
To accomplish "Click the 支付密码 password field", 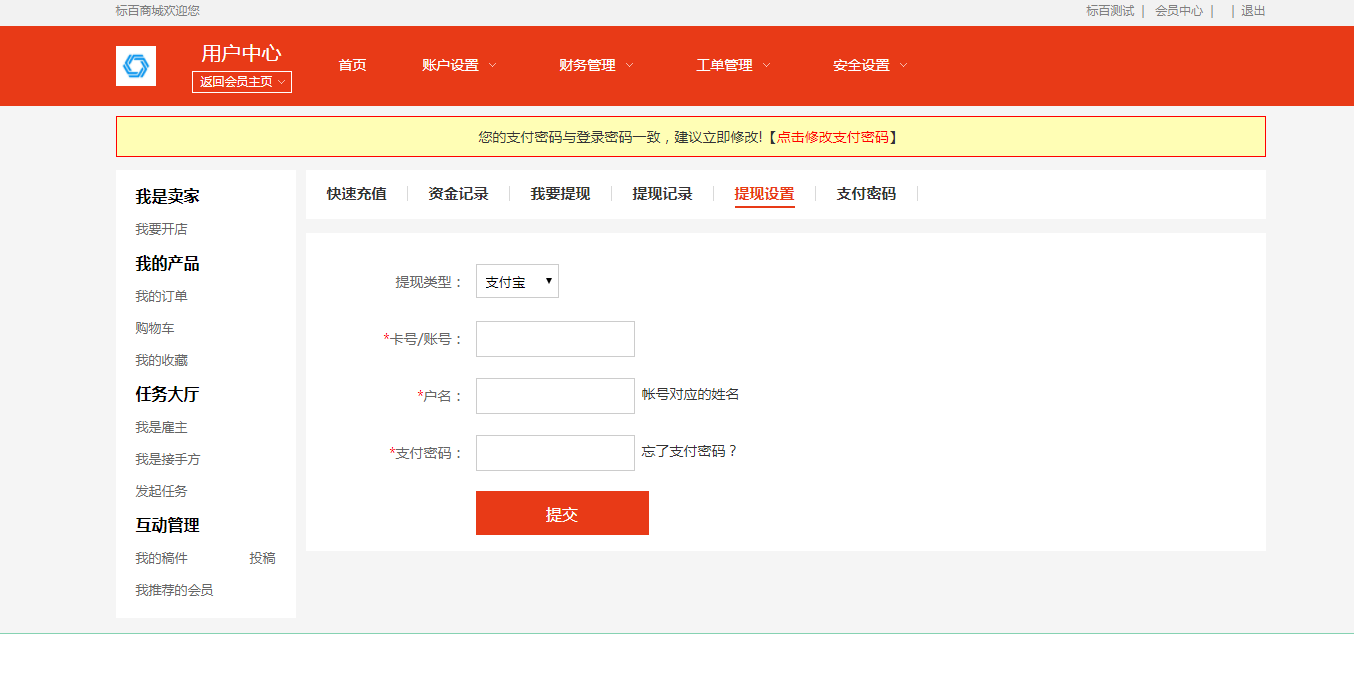I will [555, 453].
